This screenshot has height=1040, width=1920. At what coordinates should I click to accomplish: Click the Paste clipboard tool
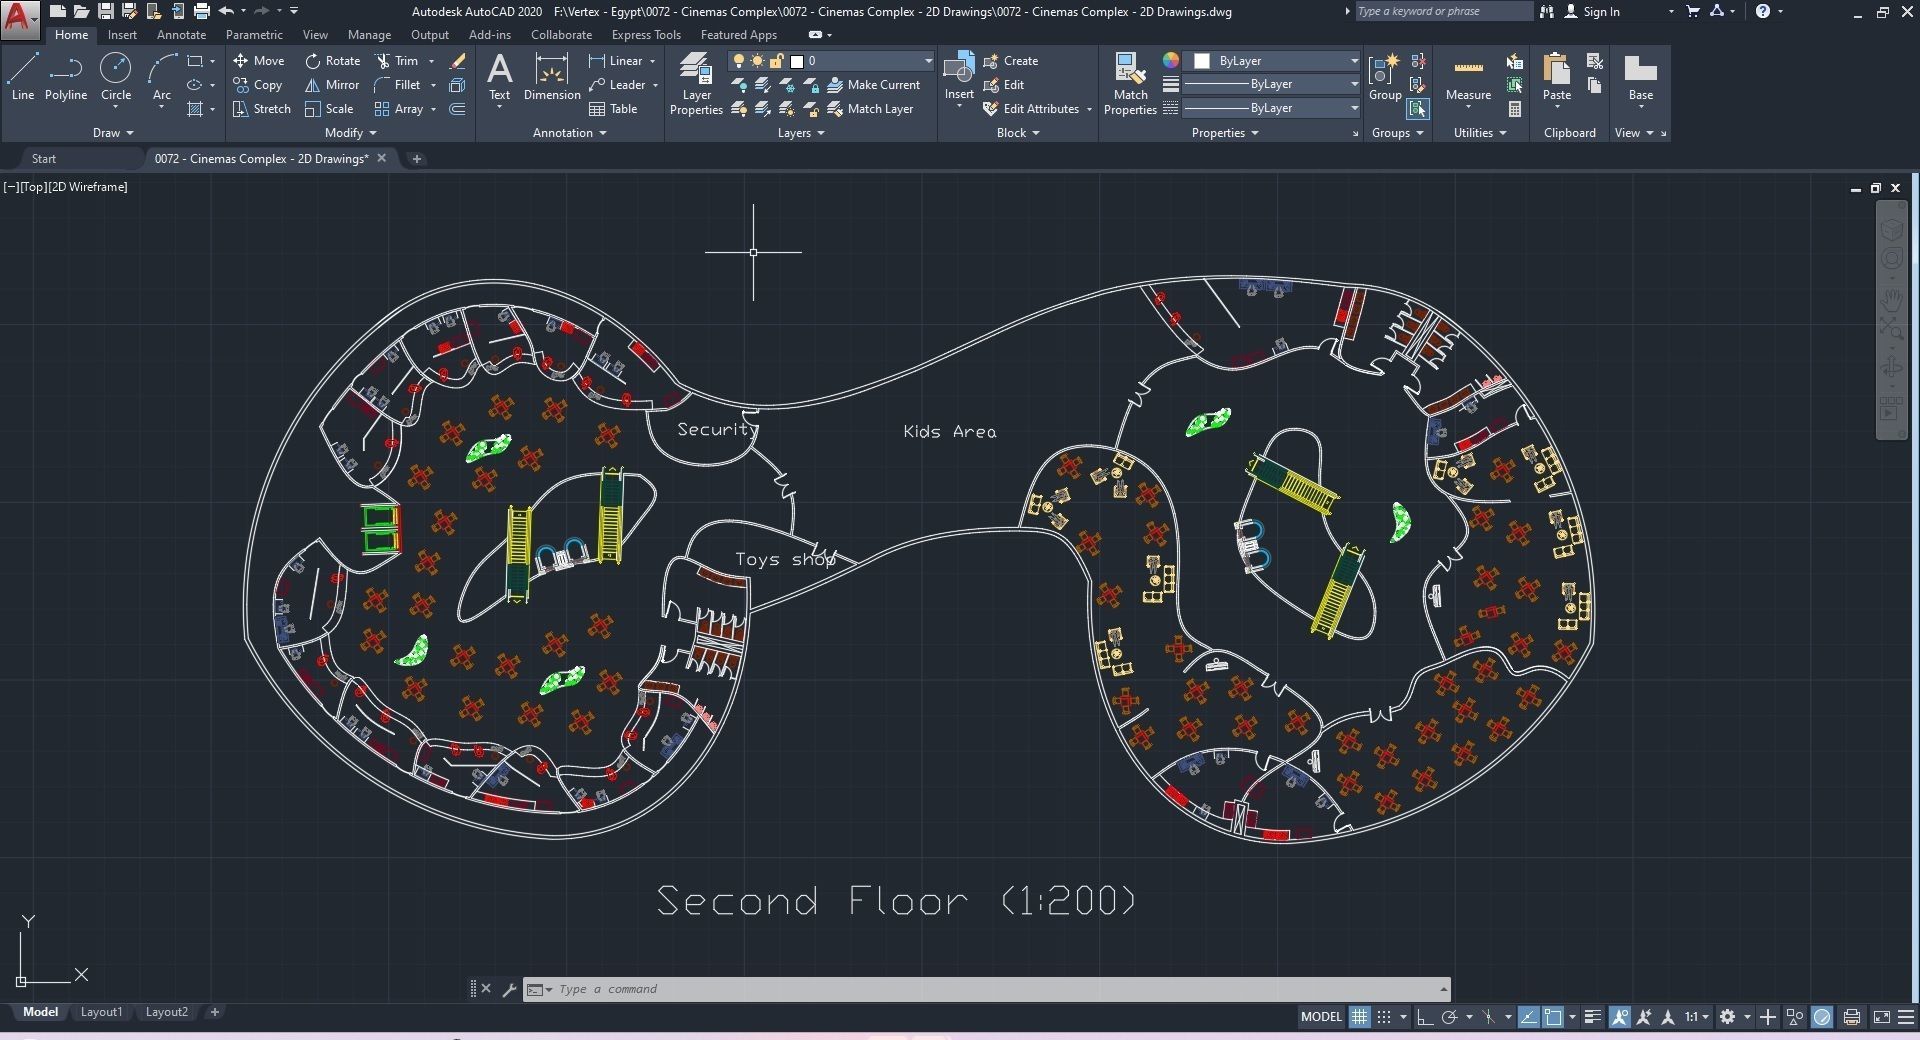1556,77
